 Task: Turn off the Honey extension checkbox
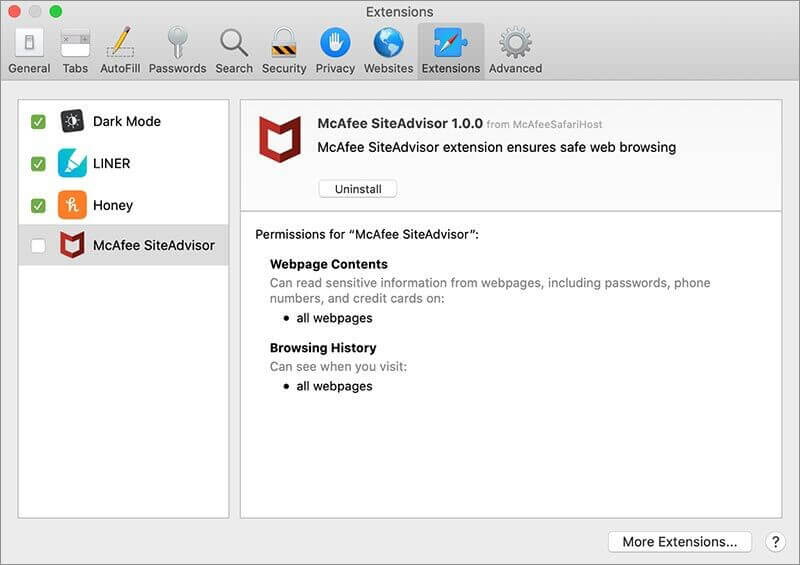point(38,206)
